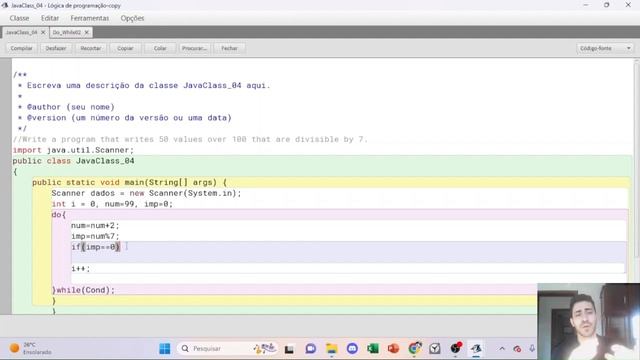Open File Explorer from the taskbar
This screenshot has width=640, height=360.
[x=331, y=349]
